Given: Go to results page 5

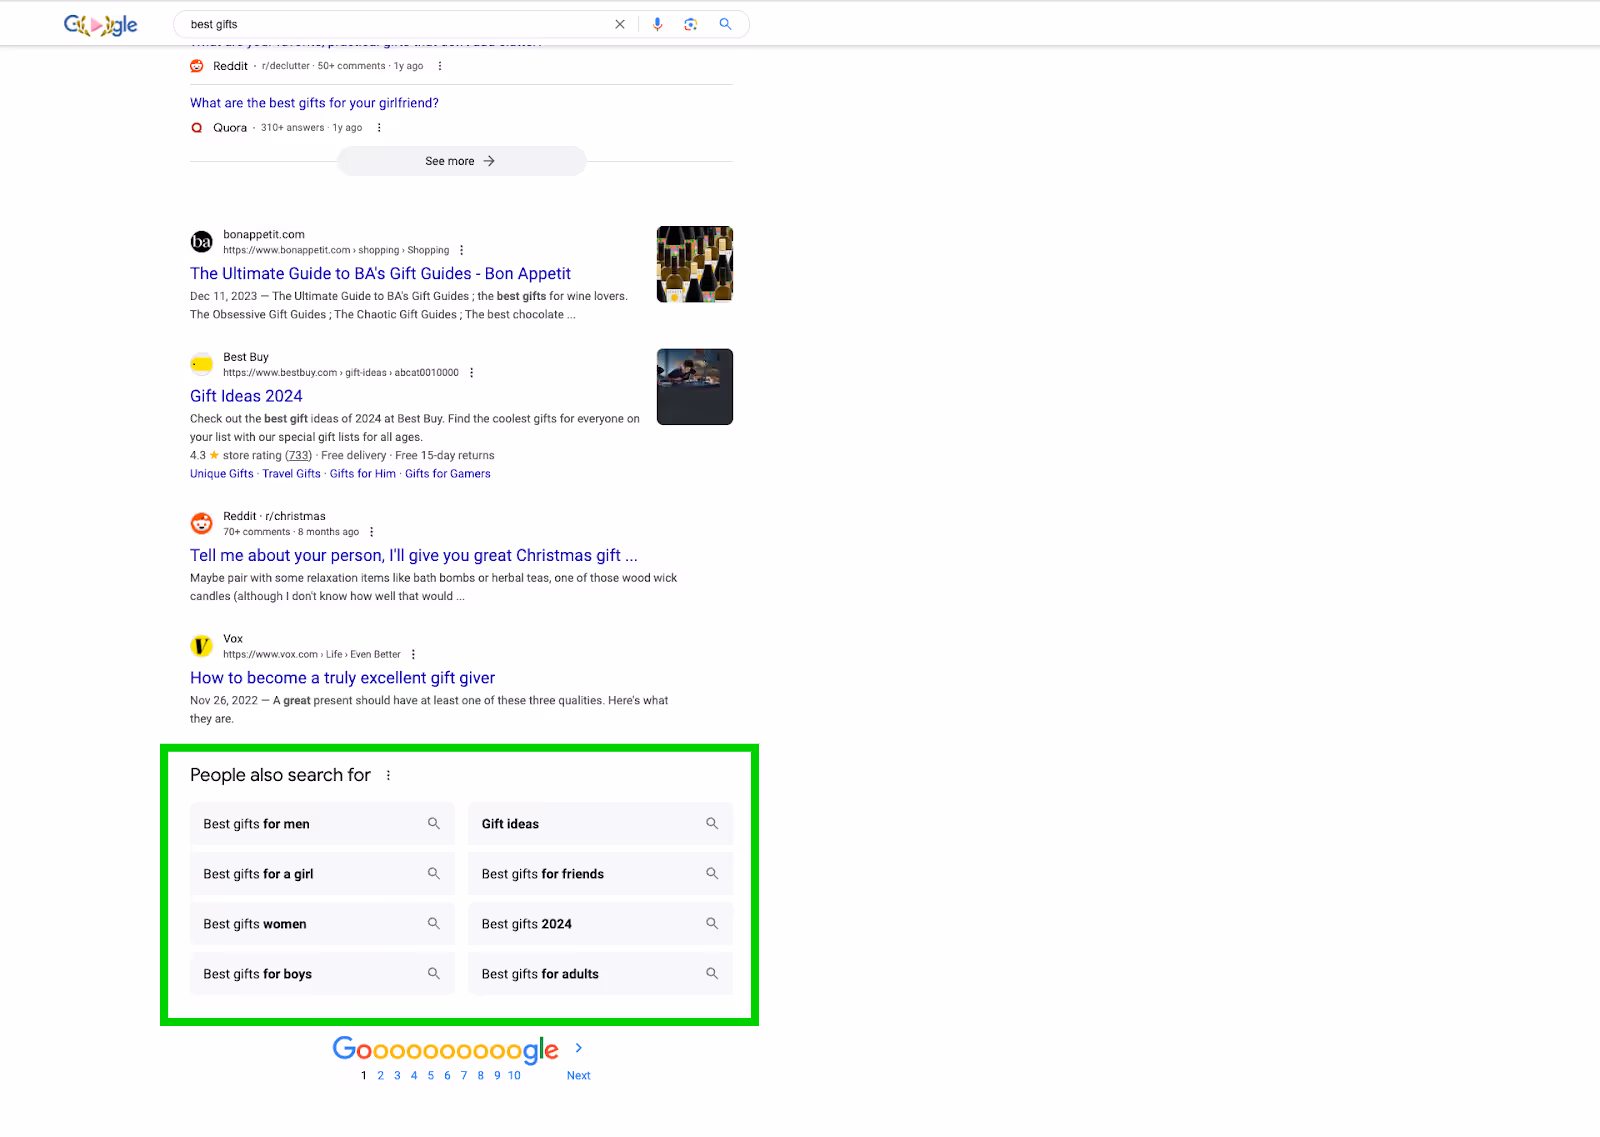Looking at the screenshot, I should click(431, 1076).
